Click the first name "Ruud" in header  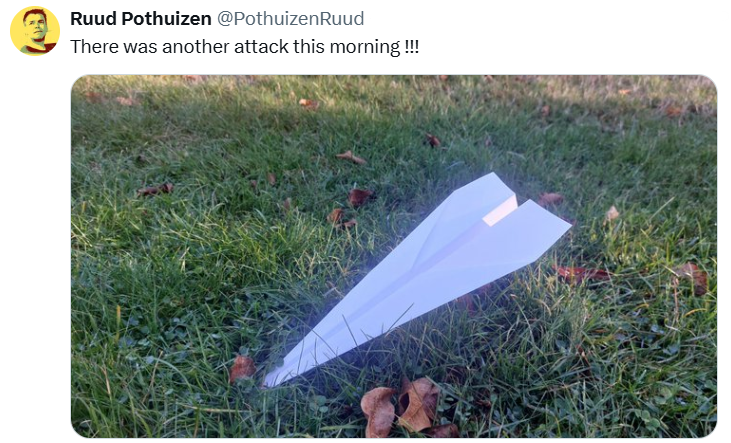click(x=93, y=19)
